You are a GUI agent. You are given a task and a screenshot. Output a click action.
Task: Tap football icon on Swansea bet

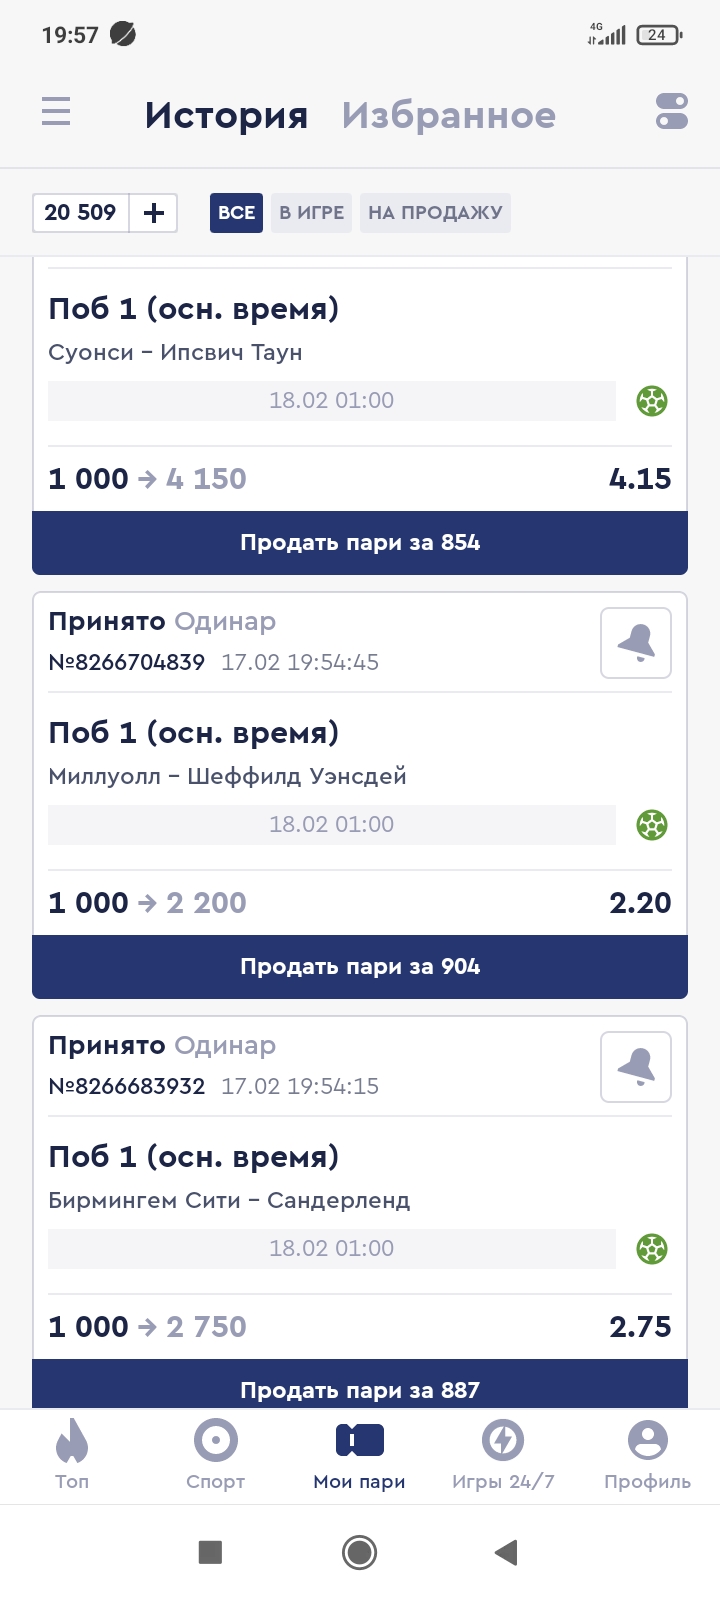tap(652, 401)
